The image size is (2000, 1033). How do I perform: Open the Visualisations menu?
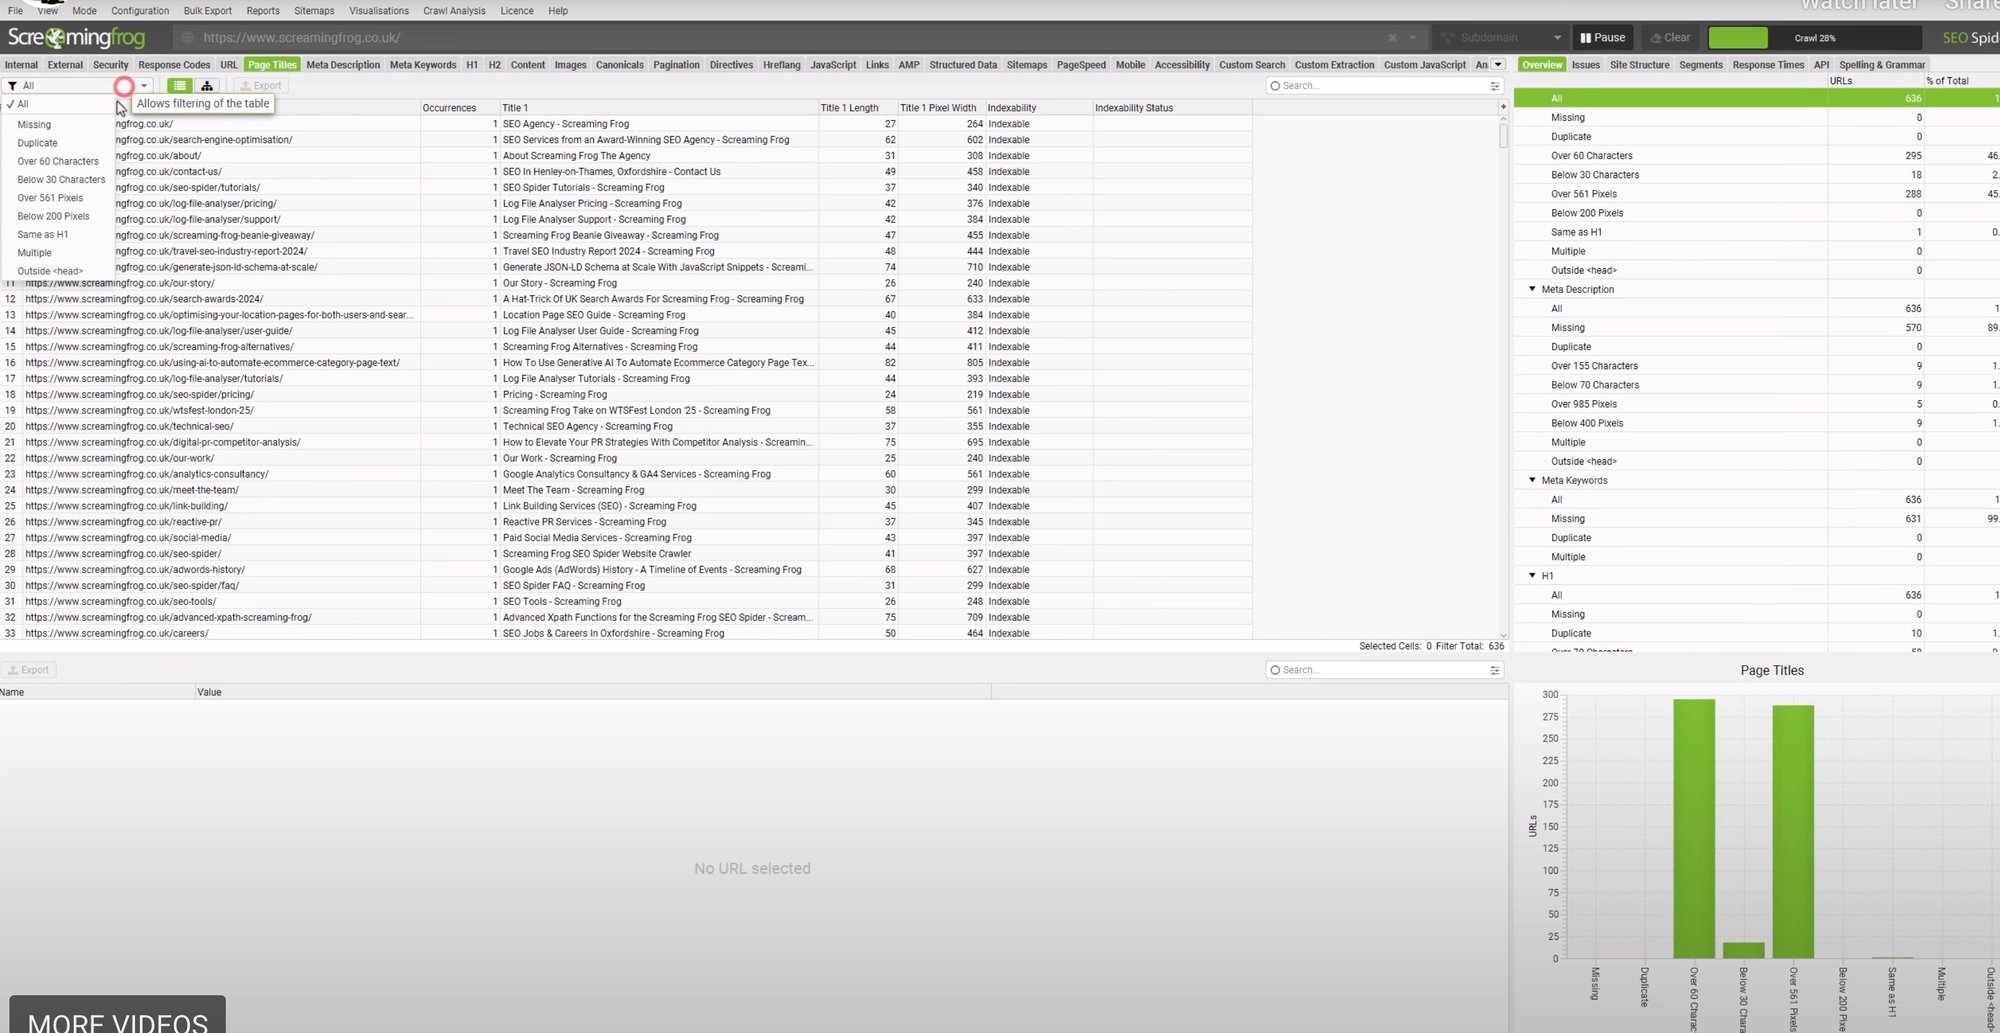point(379,11)
